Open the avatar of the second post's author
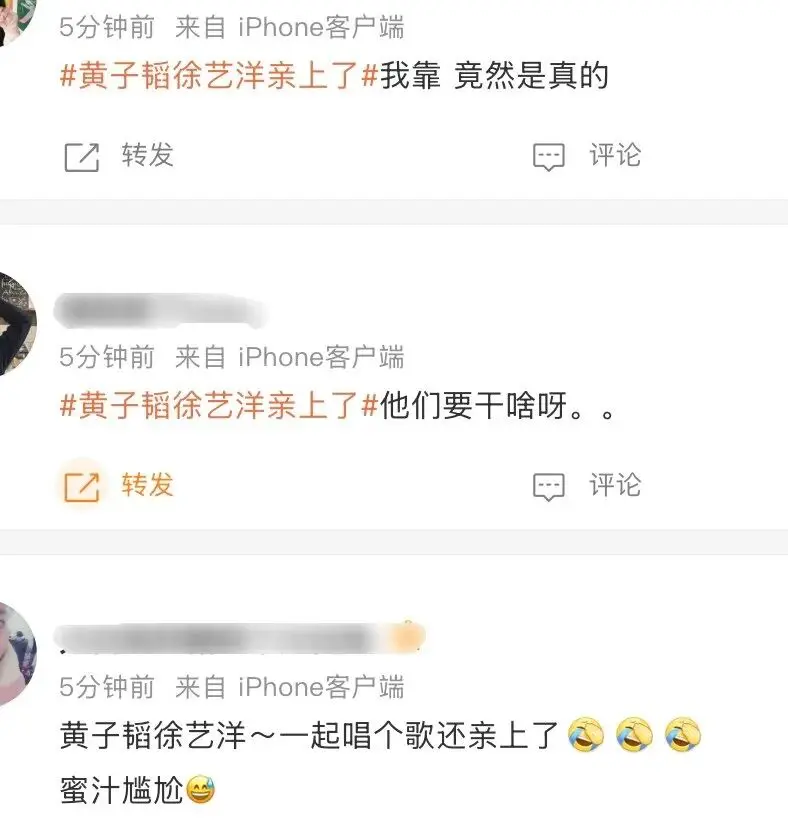 pyautogui.click(x=16, y=324)
